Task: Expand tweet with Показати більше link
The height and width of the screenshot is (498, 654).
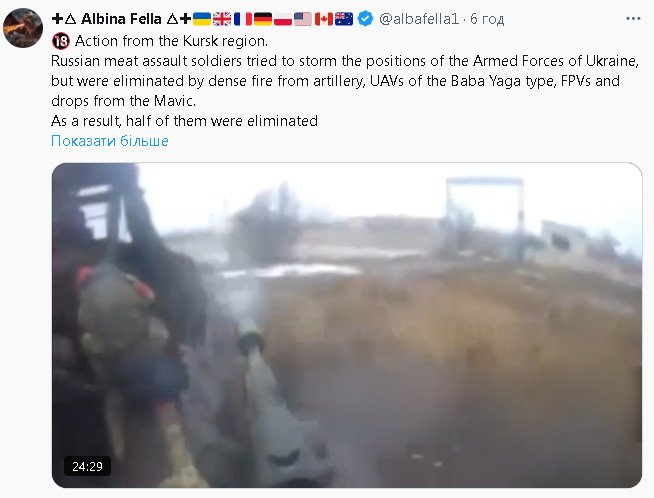Action: coord(110,141)
